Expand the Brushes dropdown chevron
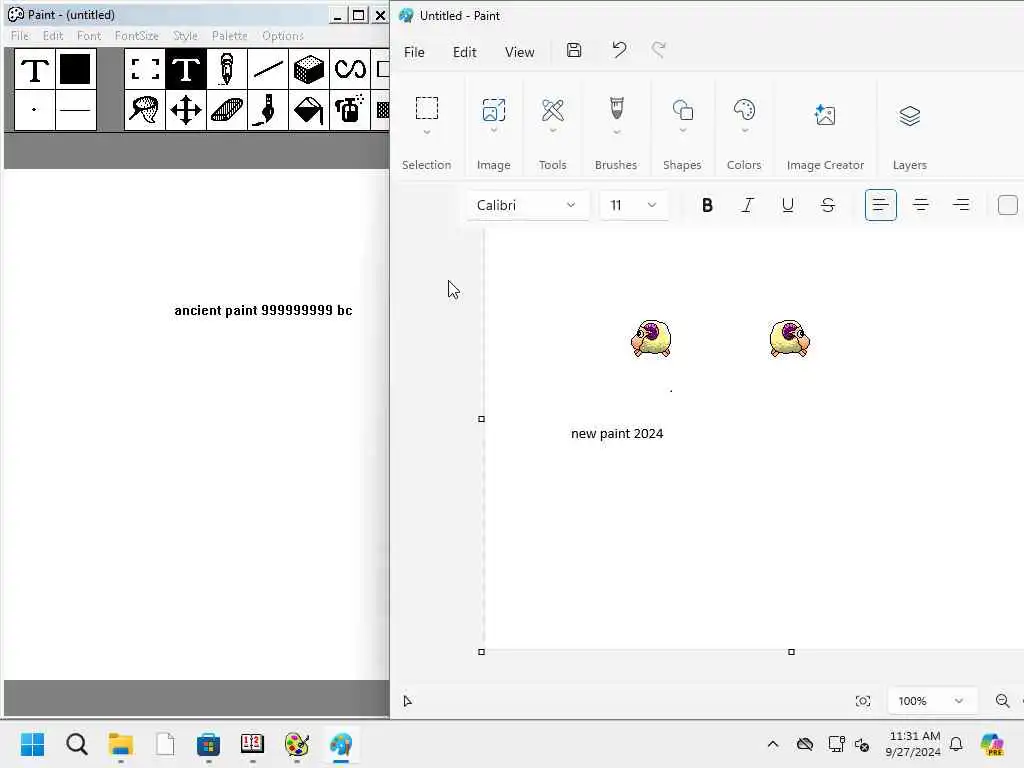Viewport: 1024px width, 768px height. coord(616,133)
